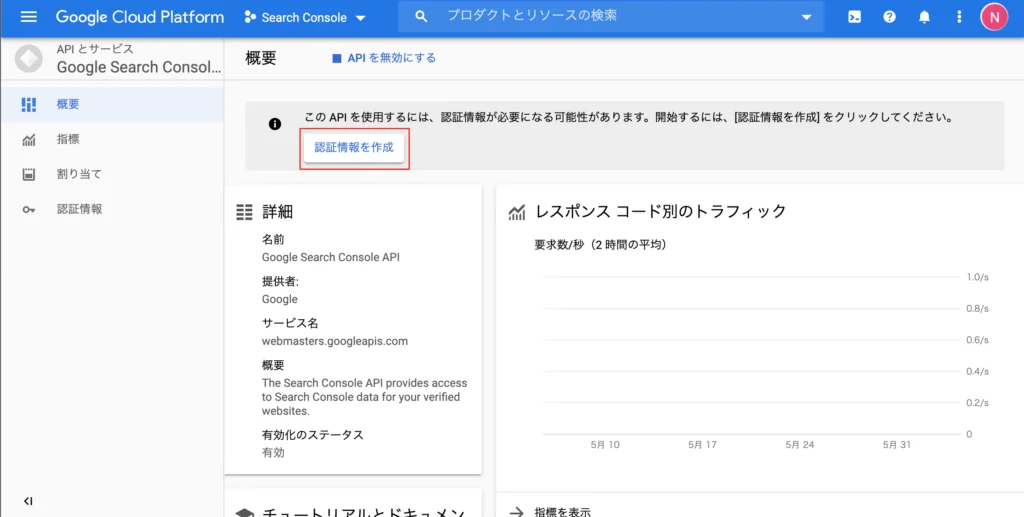
Task: Click the 詳細 card list icon
Action: pyautogui.click(x=244, y=212)
